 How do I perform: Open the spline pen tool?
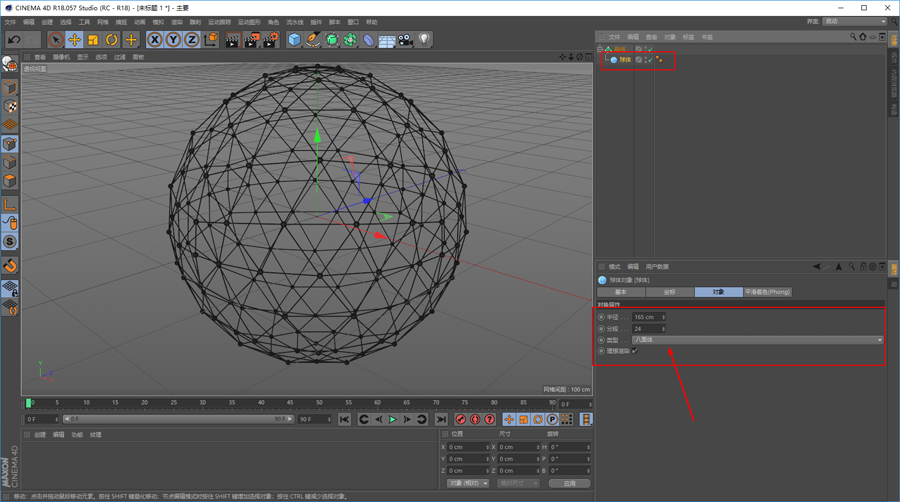[x=313, y=40]
